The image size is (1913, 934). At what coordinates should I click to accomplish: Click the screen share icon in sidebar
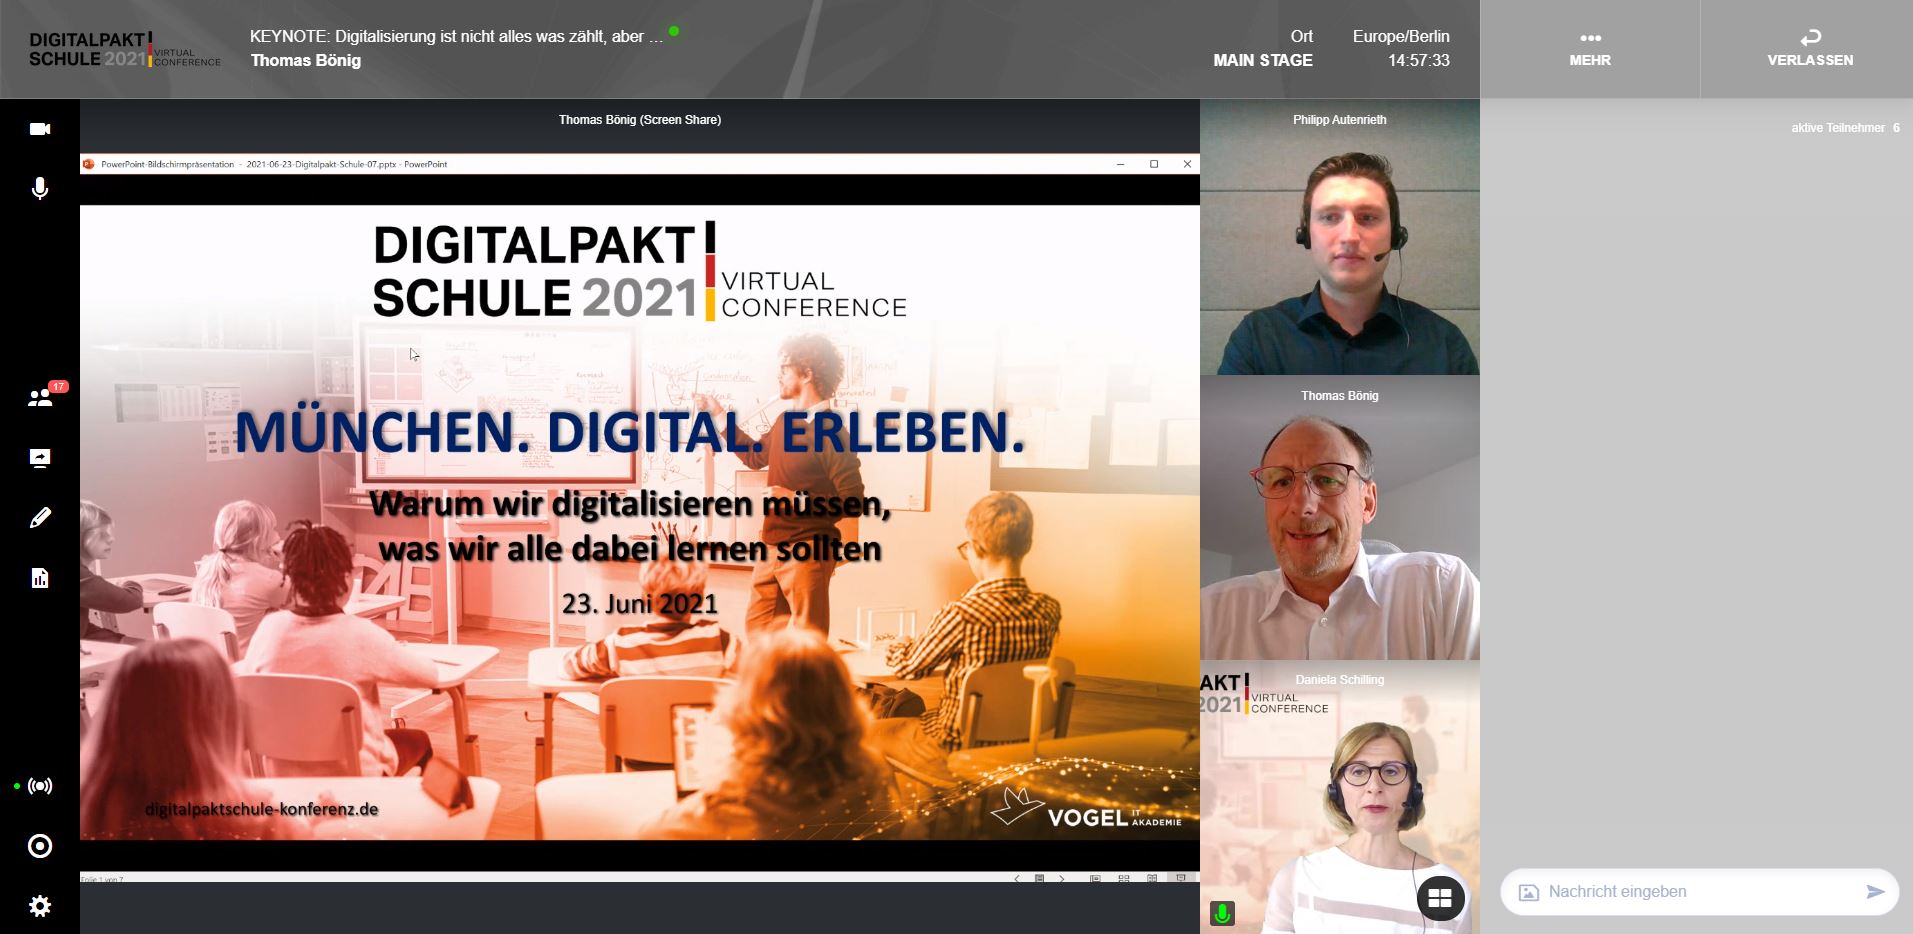(40, 458)
